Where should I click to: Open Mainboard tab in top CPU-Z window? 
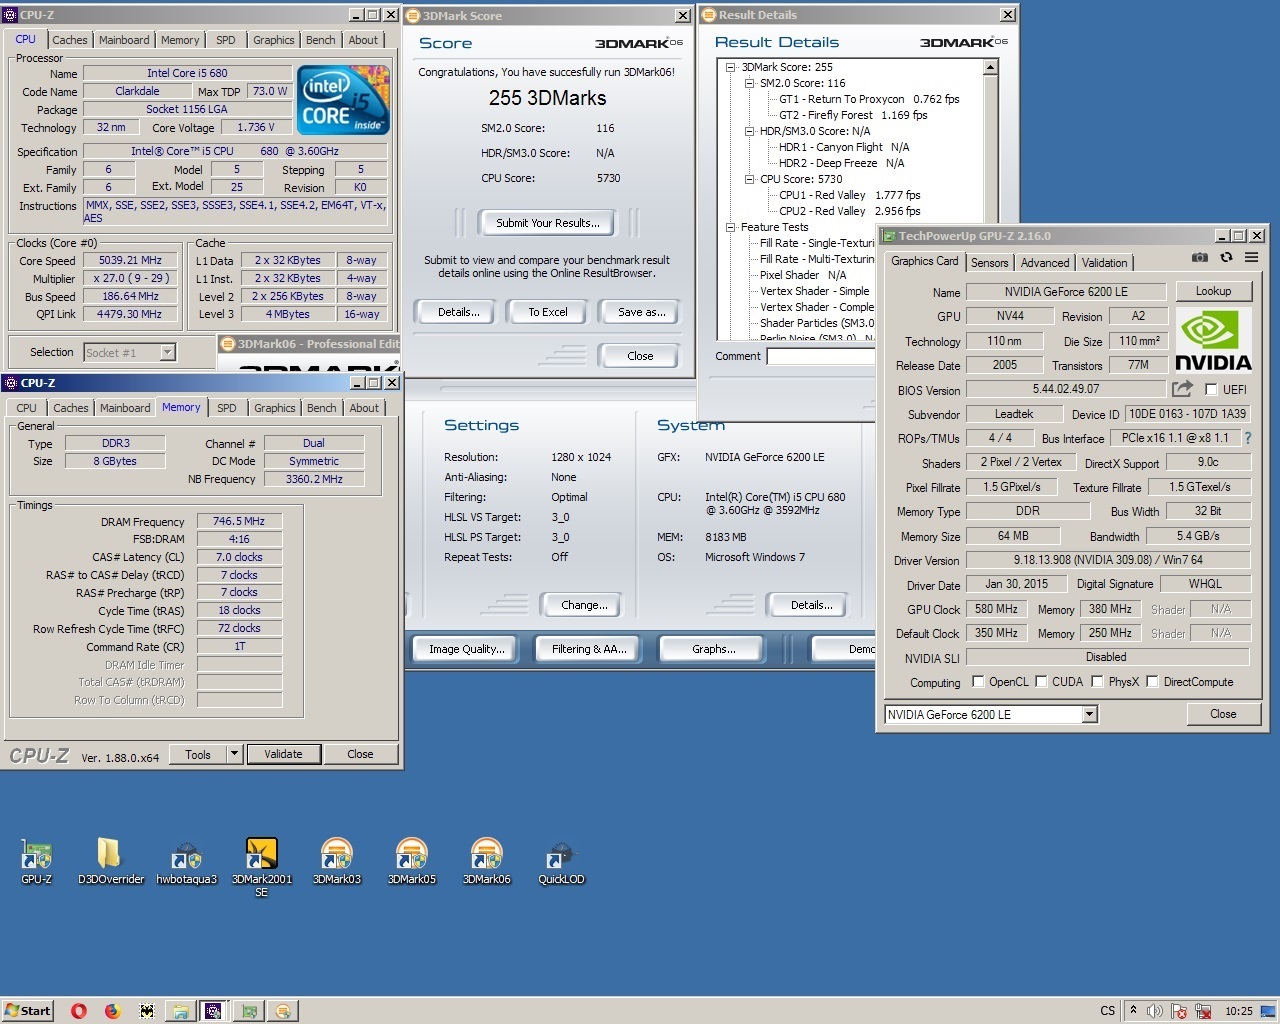[x=124, y=40]
